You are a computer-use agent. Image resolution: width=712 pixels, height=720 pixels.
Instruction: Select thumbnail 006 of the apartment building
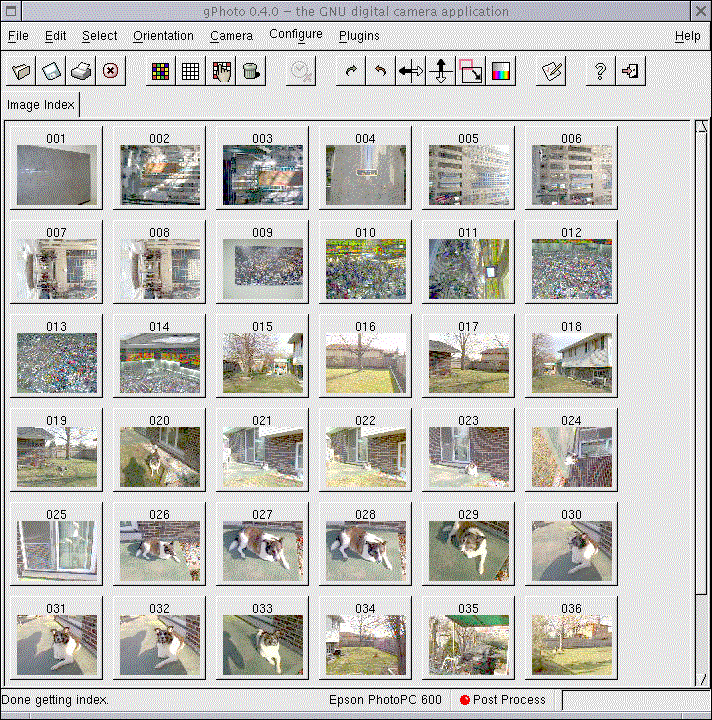[572, 168]
